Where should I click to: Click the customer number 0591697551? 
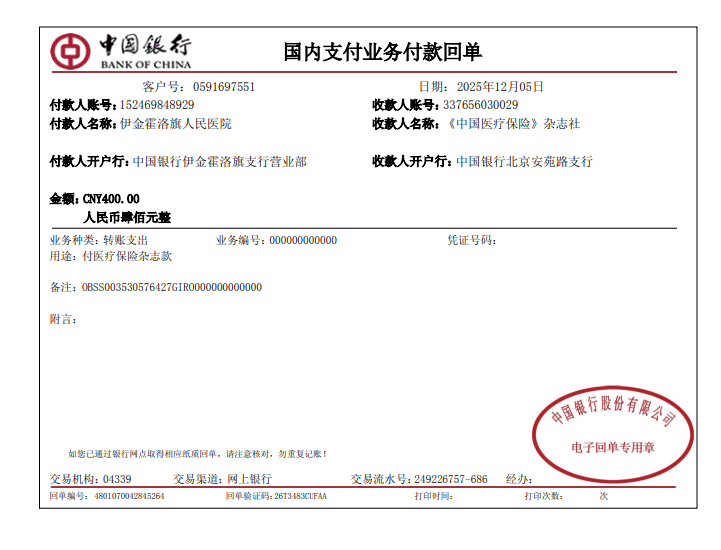[x=224, y=87]
